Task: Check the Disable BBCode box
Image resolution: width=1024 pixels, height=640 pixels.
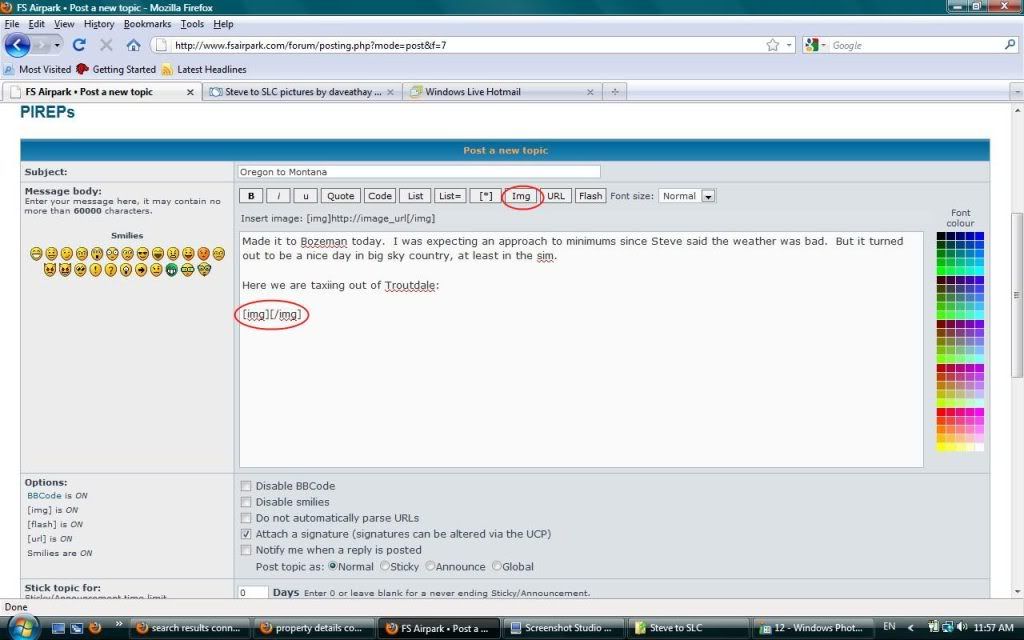Action: [x=246, y=486]
